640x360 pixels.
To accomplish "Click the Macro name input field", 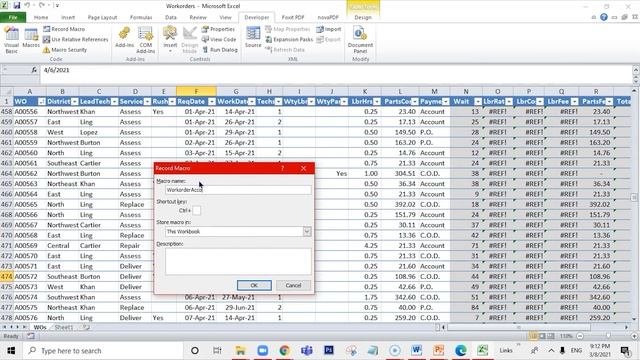I will [238, 190].
